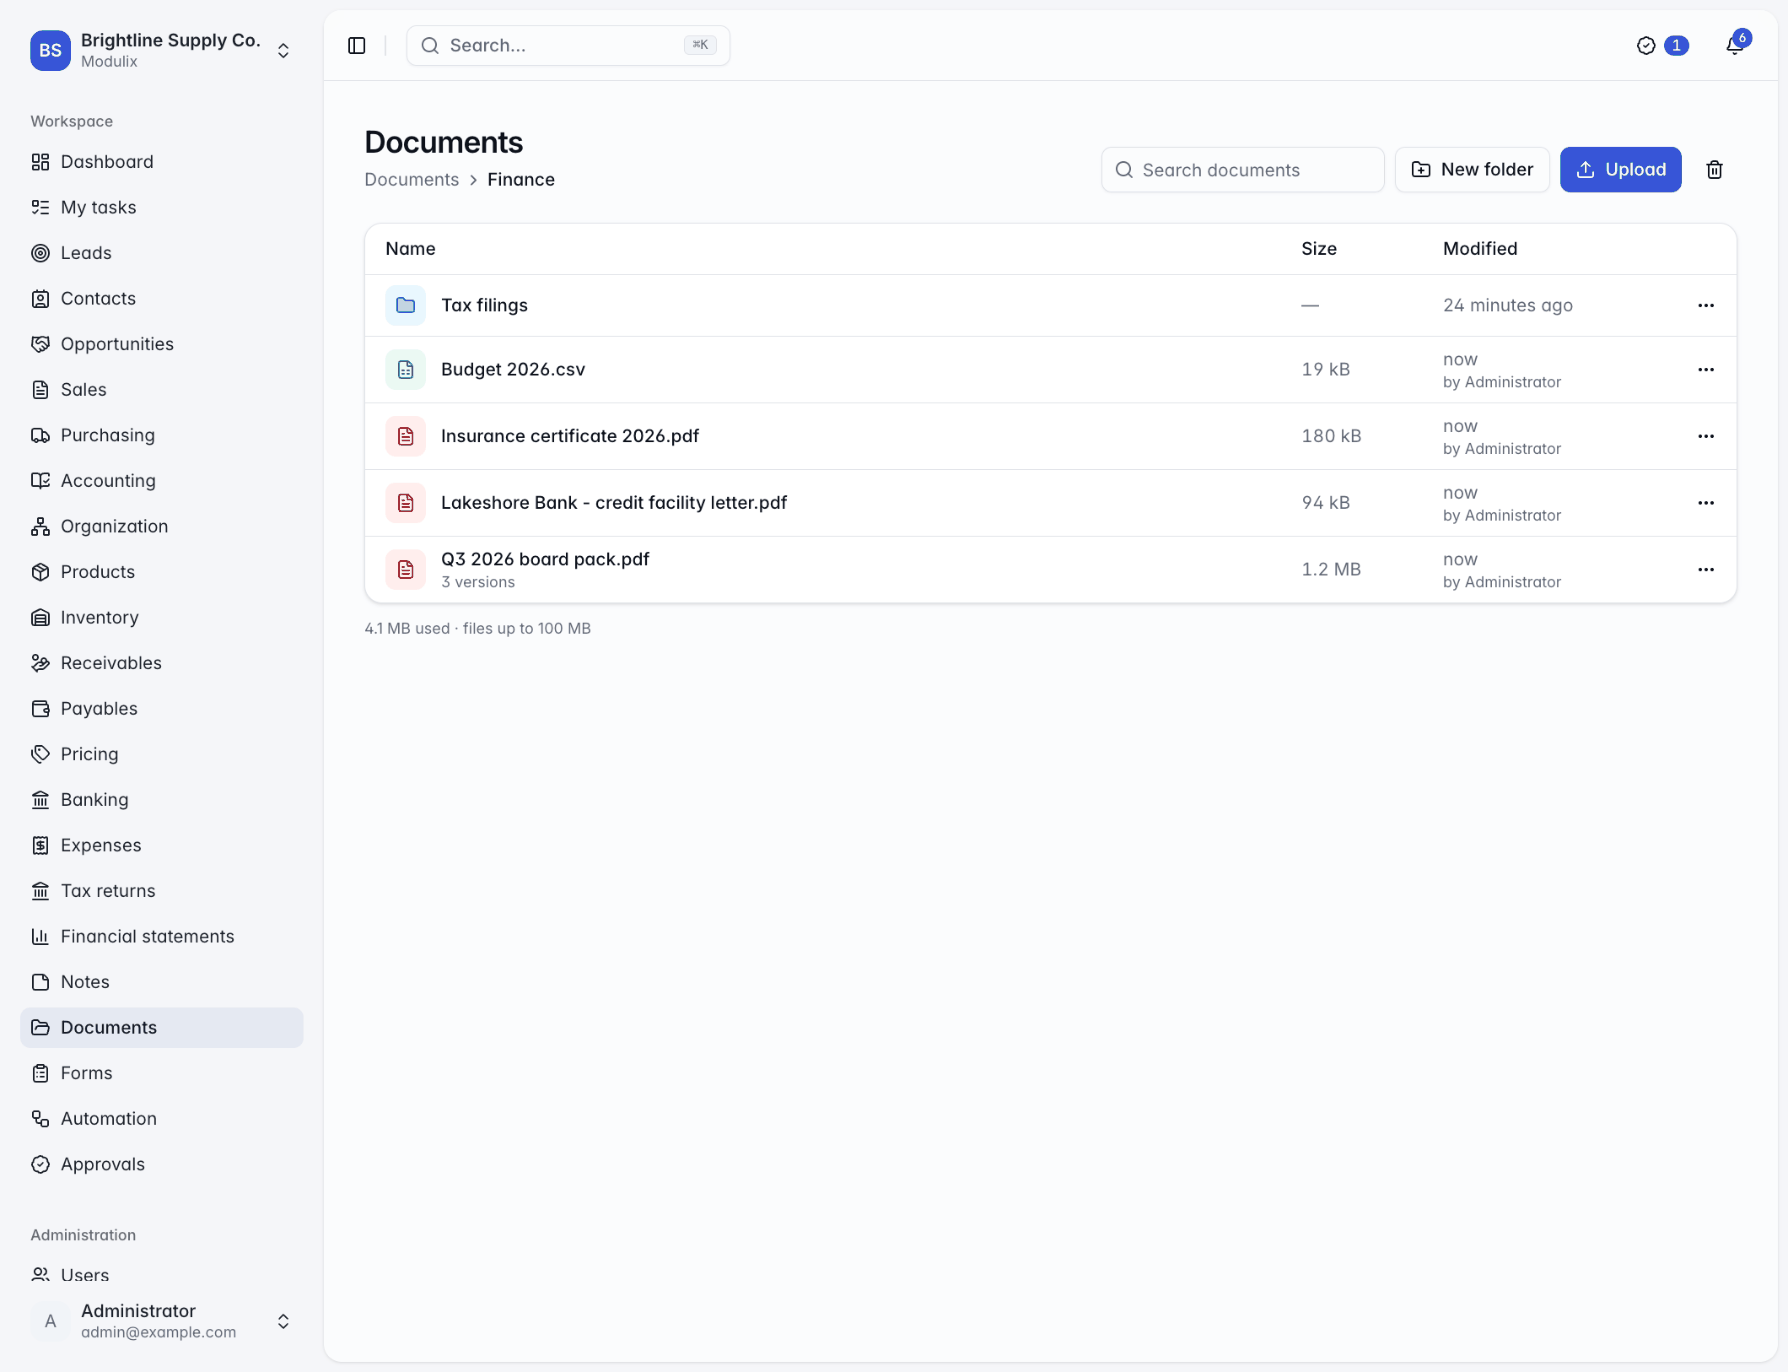Go to Dashboard in the sidebar
The image size is (1788, 1372).
(162, 162)
